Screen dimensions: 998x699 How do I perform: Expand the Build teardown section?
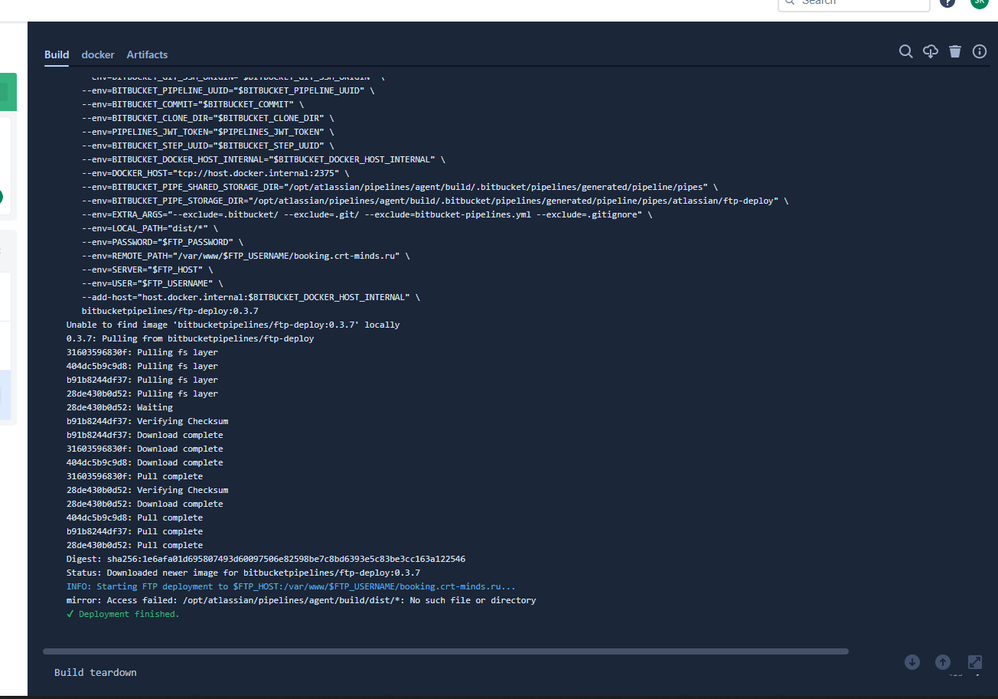(x=95, y=672)
